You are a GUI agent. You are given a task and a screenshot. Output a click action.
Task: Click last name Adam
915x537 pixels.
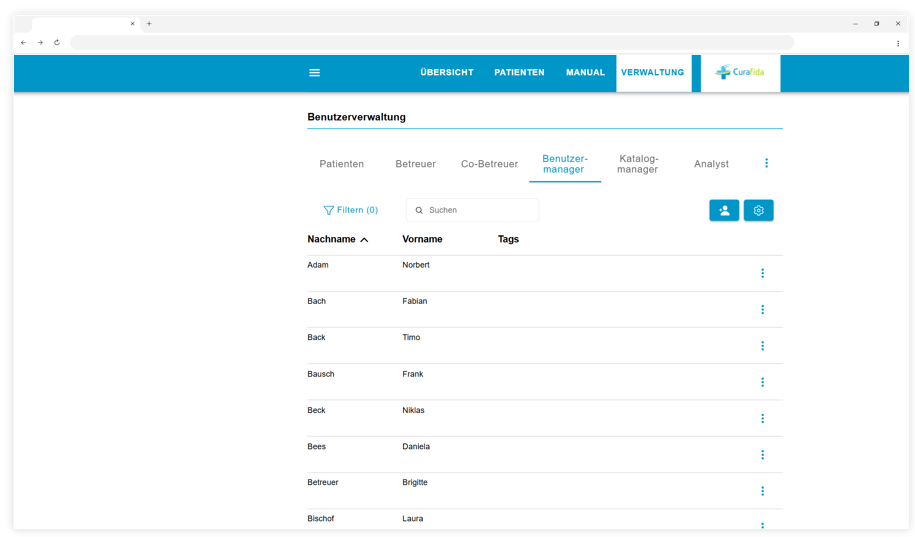(318, 265)
